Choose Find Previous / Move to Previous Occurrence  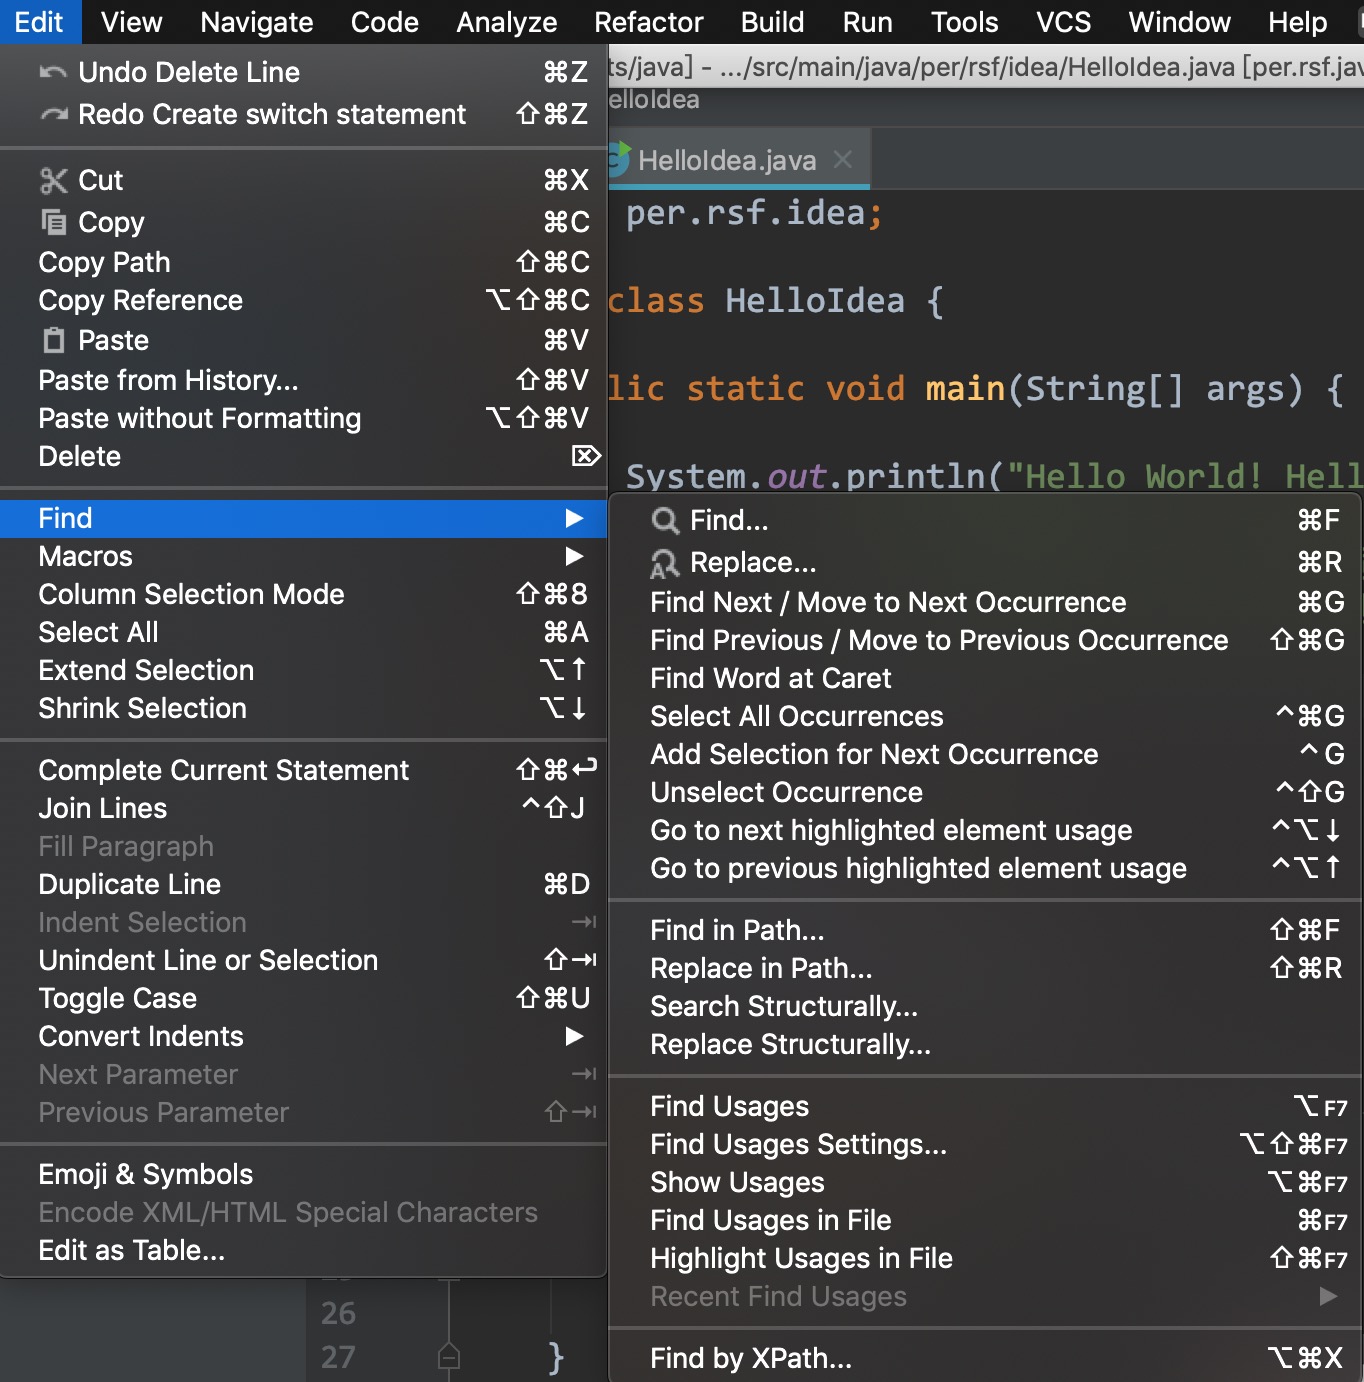(985, 640)
